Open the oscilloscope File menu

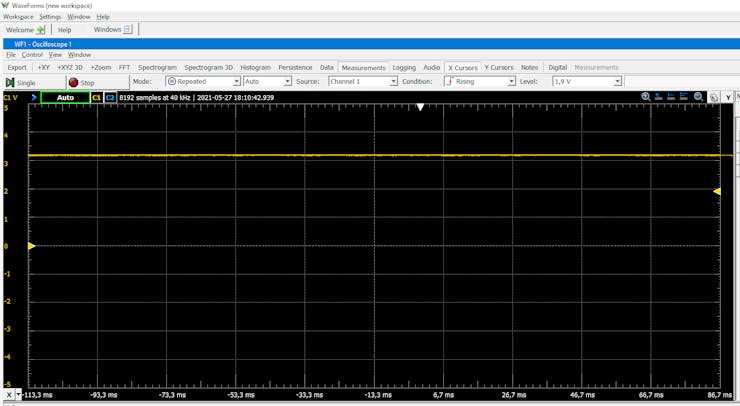(x=11, y=55)
